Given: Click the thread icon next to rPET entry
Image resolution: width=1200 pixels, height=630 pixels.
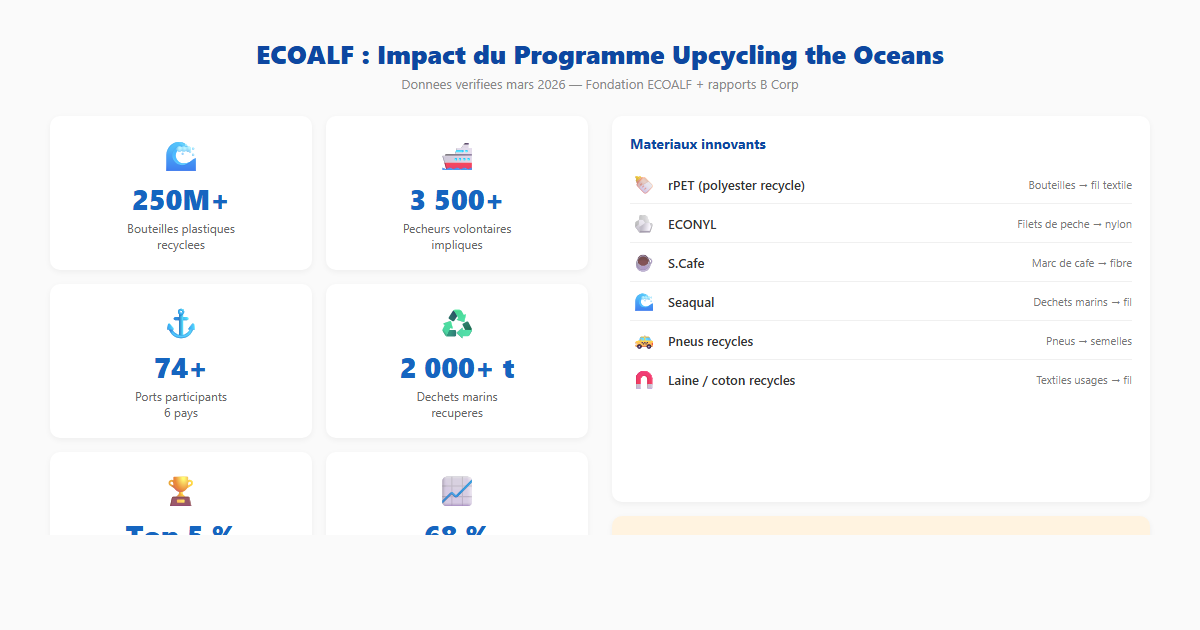Looking at the screenshot, I should (644, 185).
